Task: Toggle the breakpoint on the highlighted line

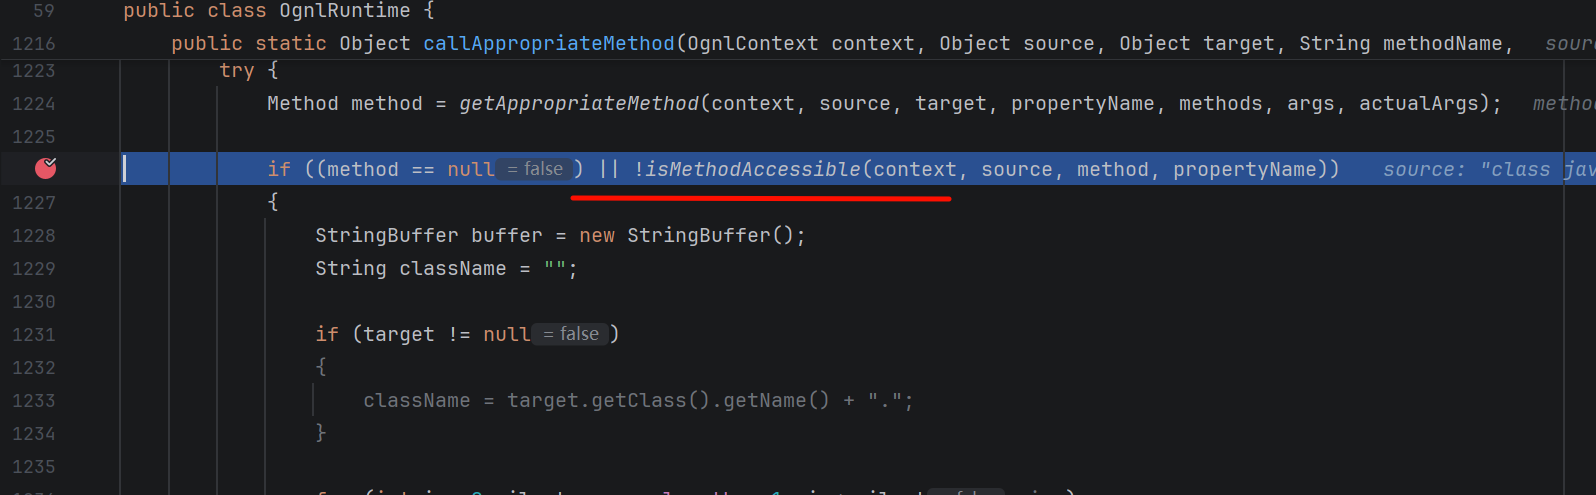Action: click(46, 168)
